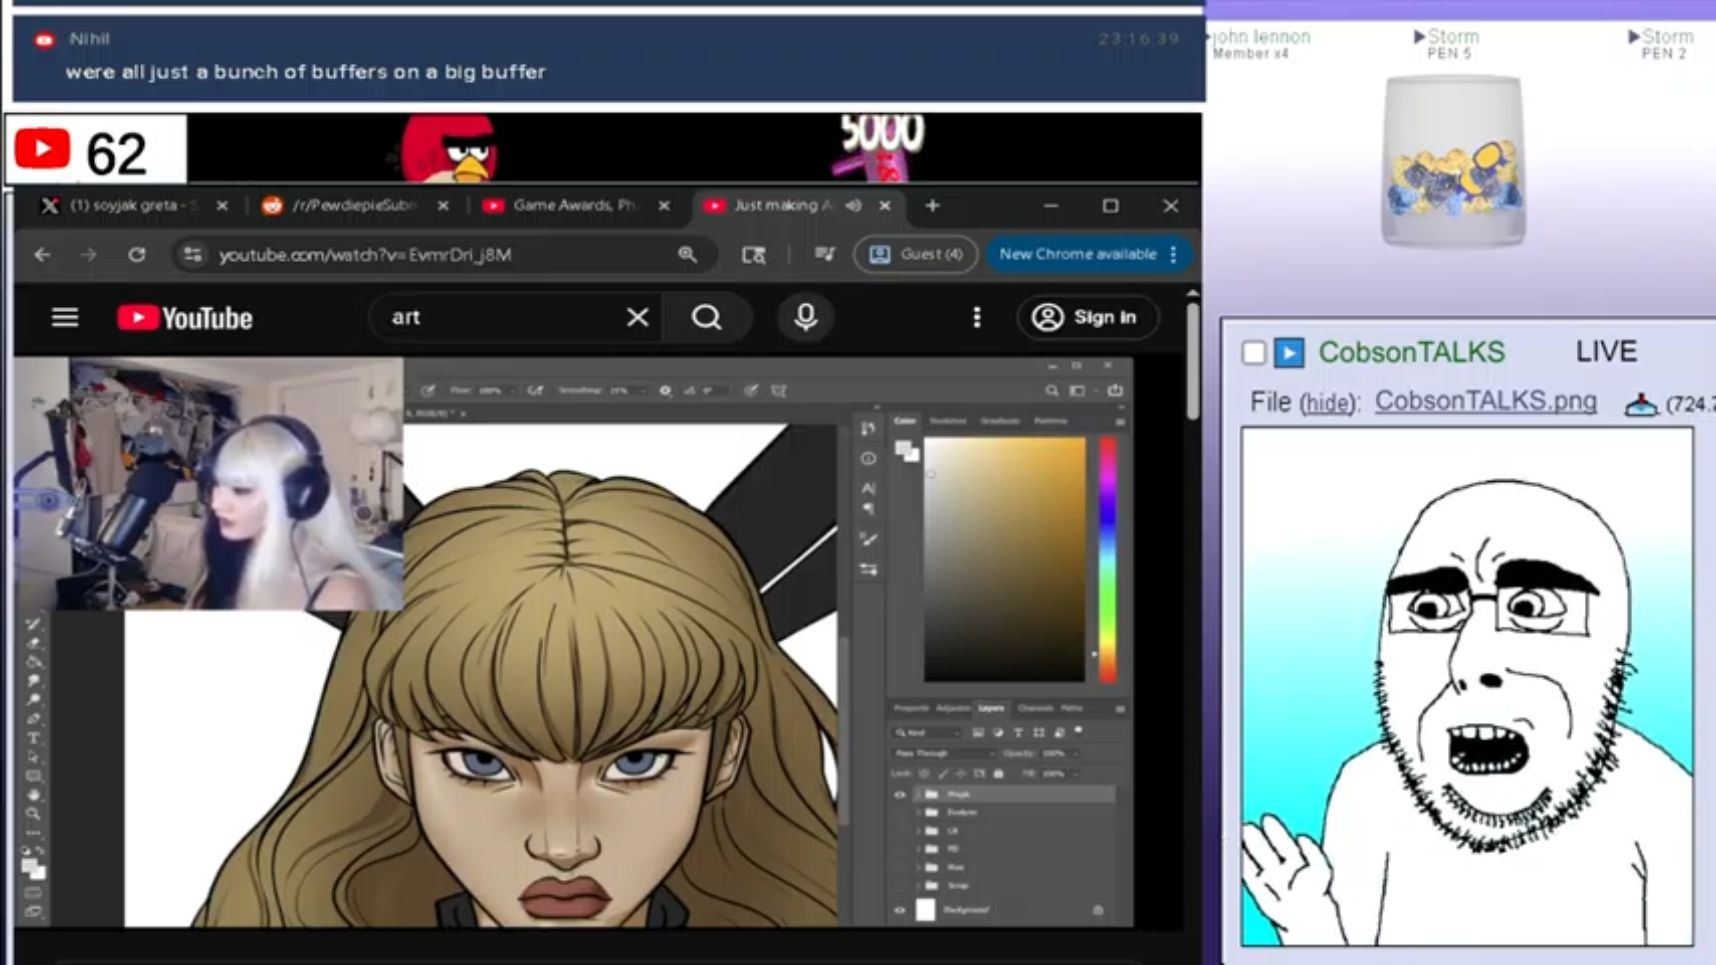The image size is (1716, 965).
Task: Click the media controls icon in Chrome toolbar
Action: point(824,255)
